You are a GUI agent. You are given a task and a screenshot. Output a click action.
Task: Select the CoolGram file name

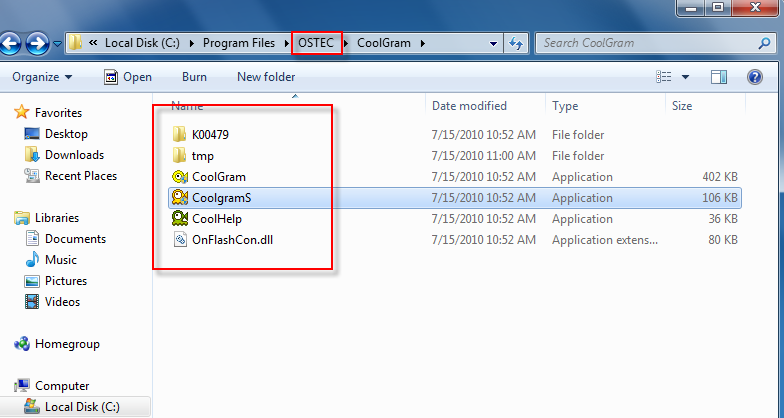click(x=218, y=177)
